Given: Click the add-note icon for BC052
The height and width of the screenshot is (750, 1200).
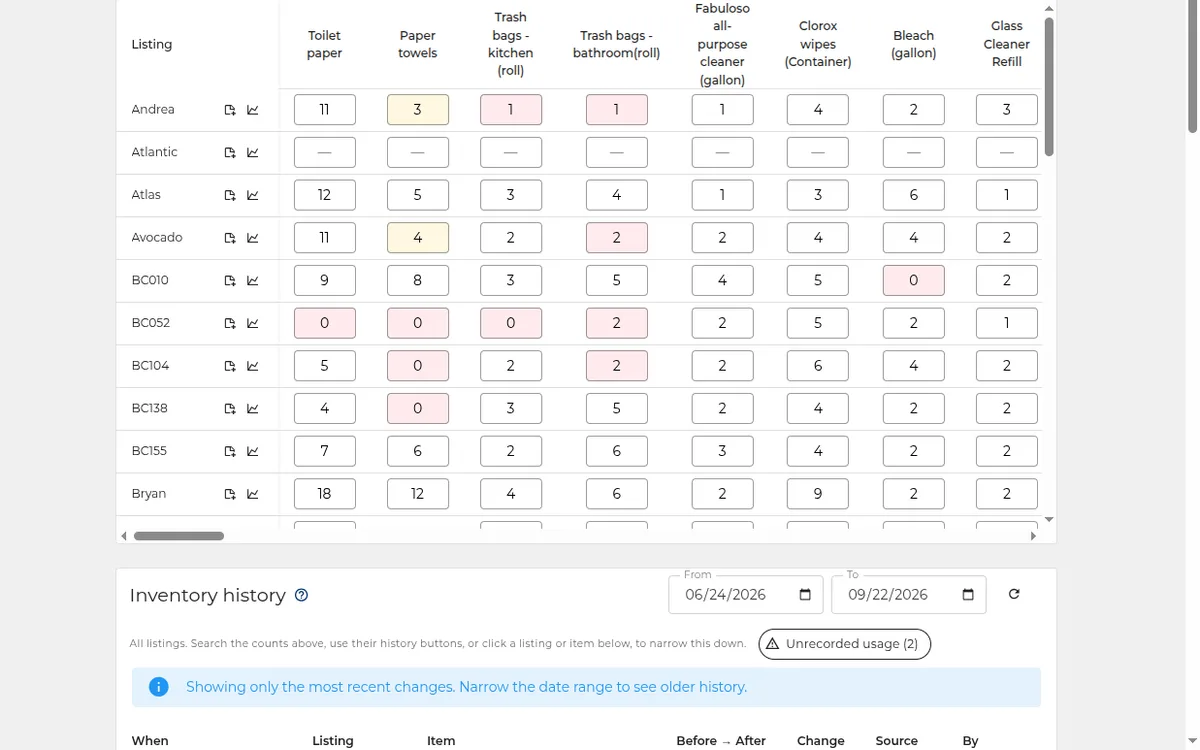Looking at the screenshot, I should click(230, 323).
